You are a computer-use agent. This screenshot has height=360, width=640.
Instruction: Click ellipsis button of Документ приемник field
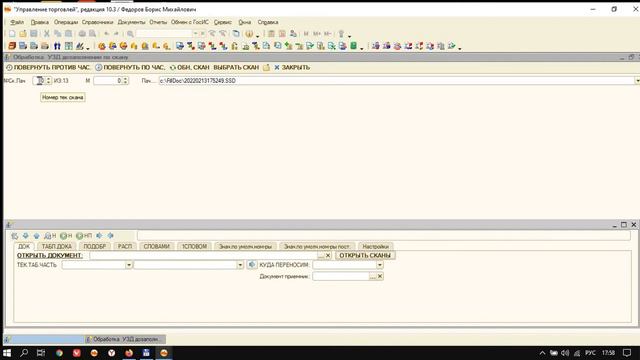point(373,276)
